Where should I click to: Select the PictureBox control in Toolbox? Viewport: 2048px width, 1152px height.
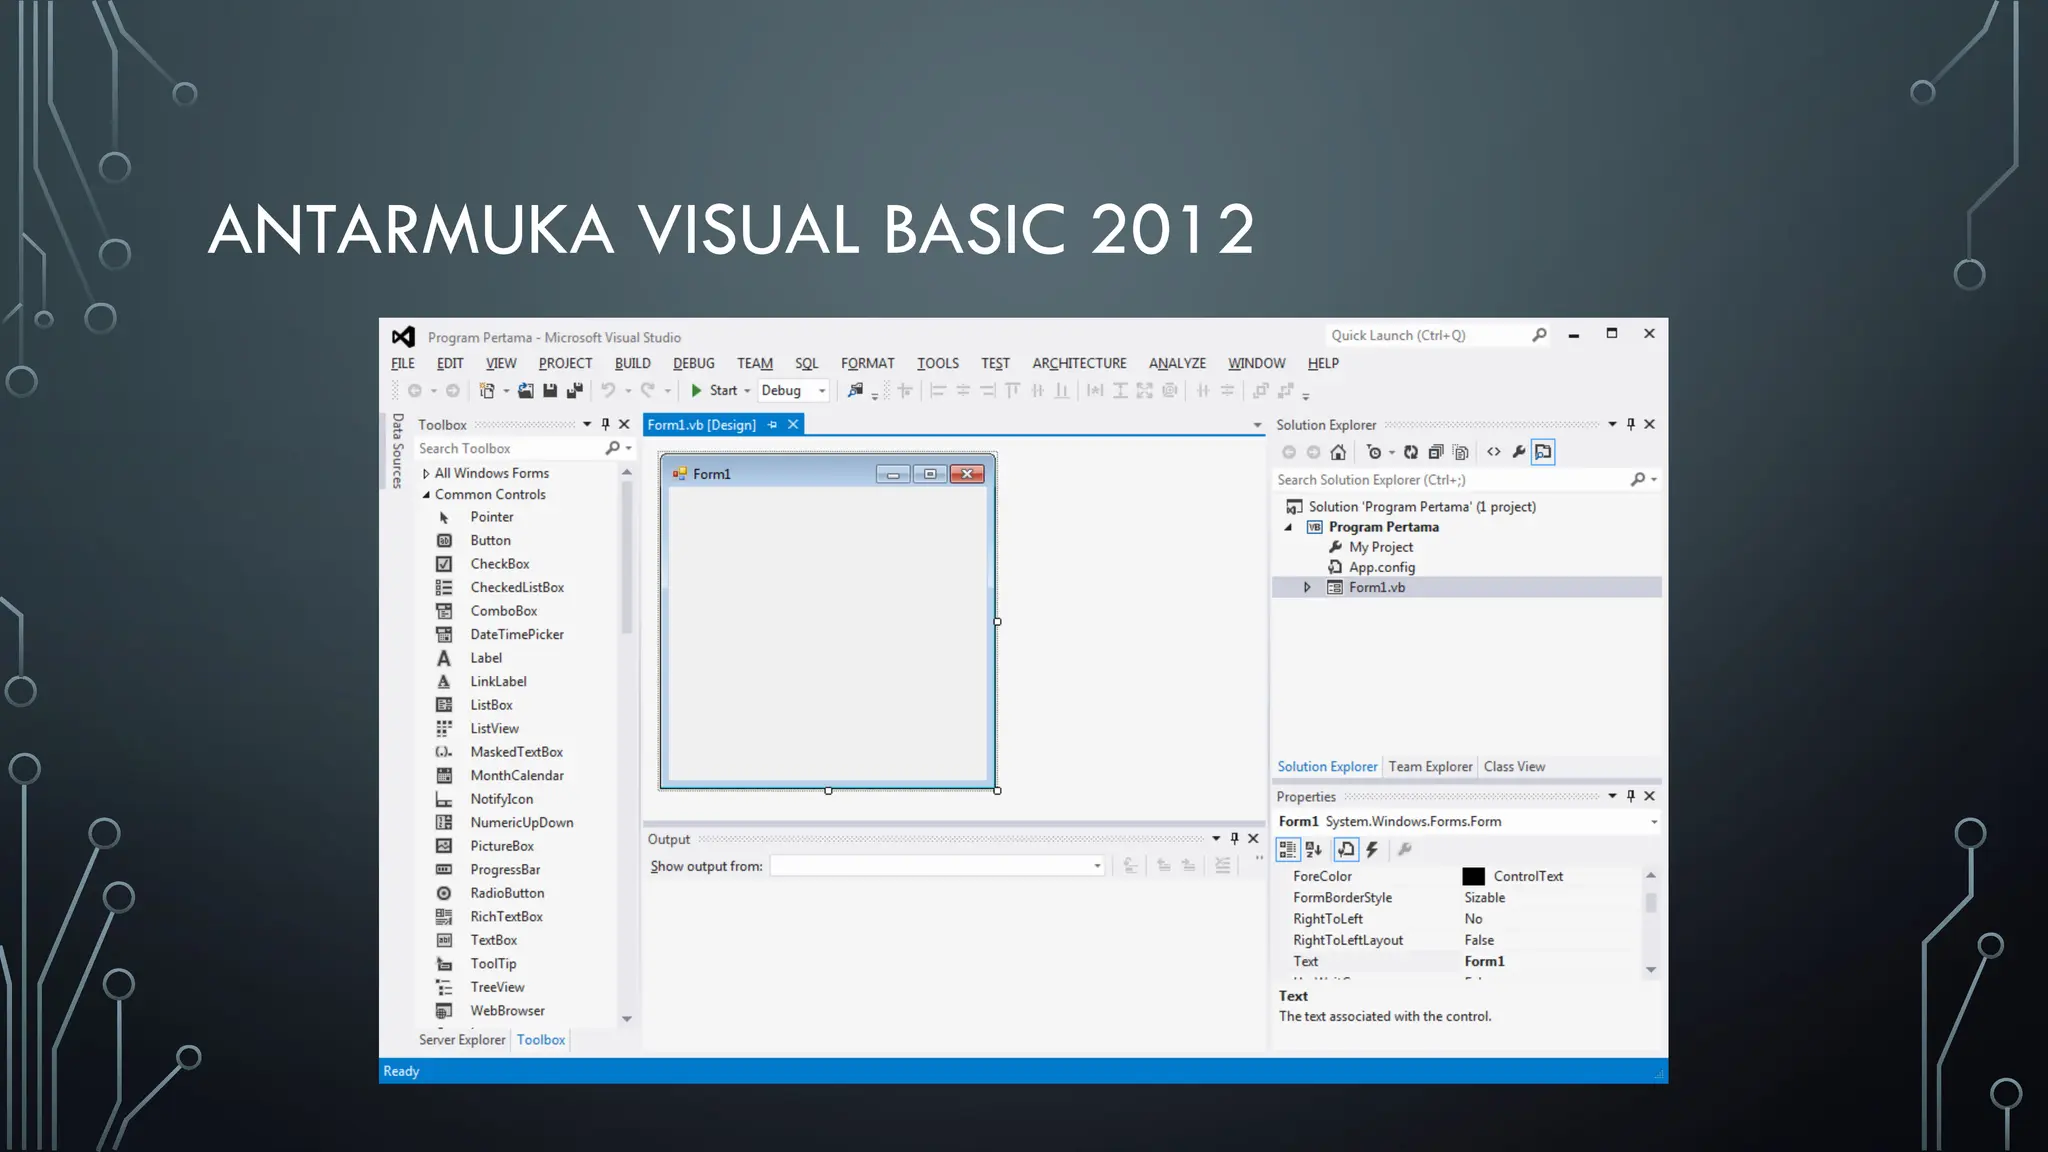(x=502, y=846)
